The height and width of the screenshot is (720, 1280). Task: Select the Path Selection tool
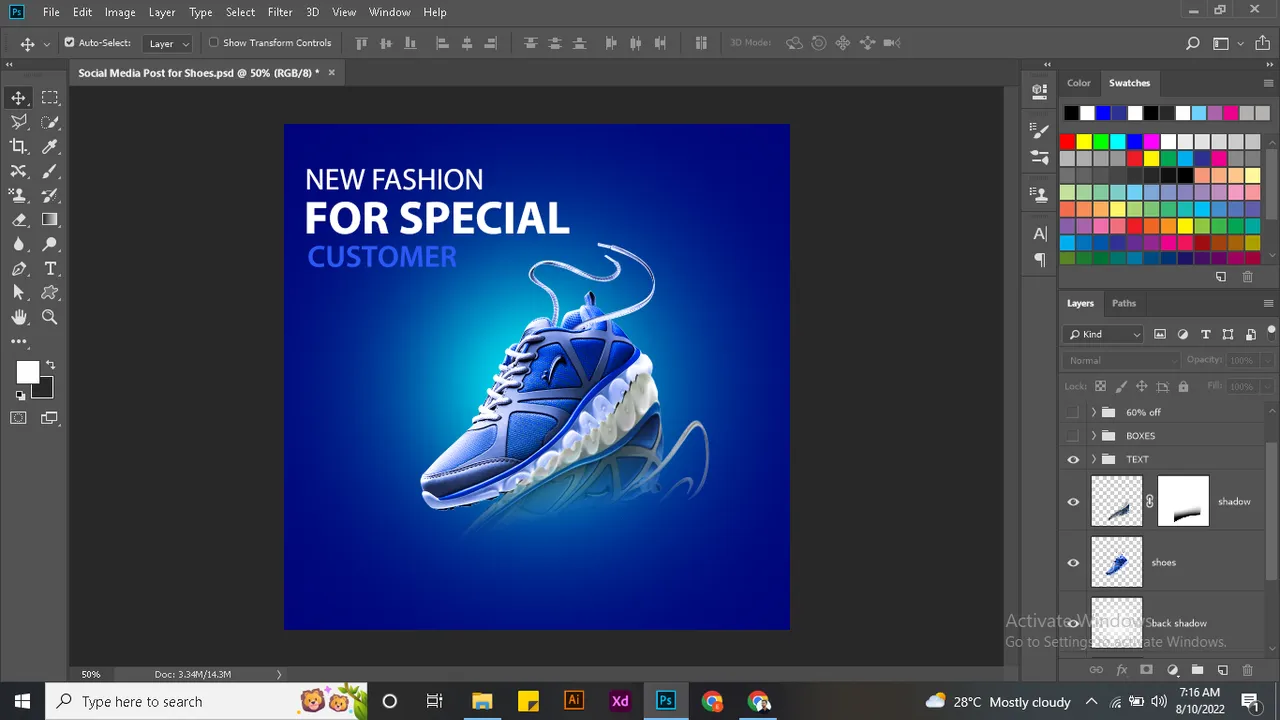(19, 293)
